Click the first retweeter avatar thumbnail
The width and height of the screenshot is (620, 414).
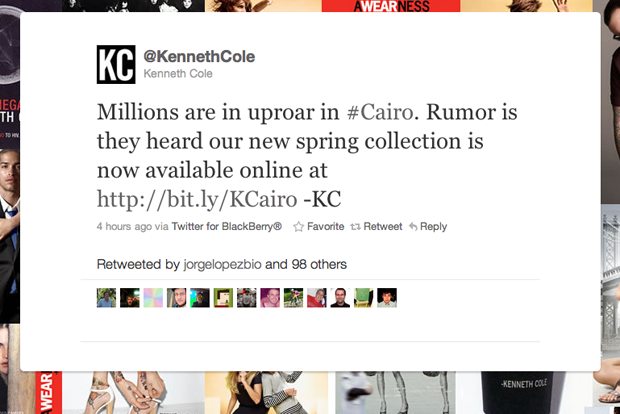click(x=106, y=298)
